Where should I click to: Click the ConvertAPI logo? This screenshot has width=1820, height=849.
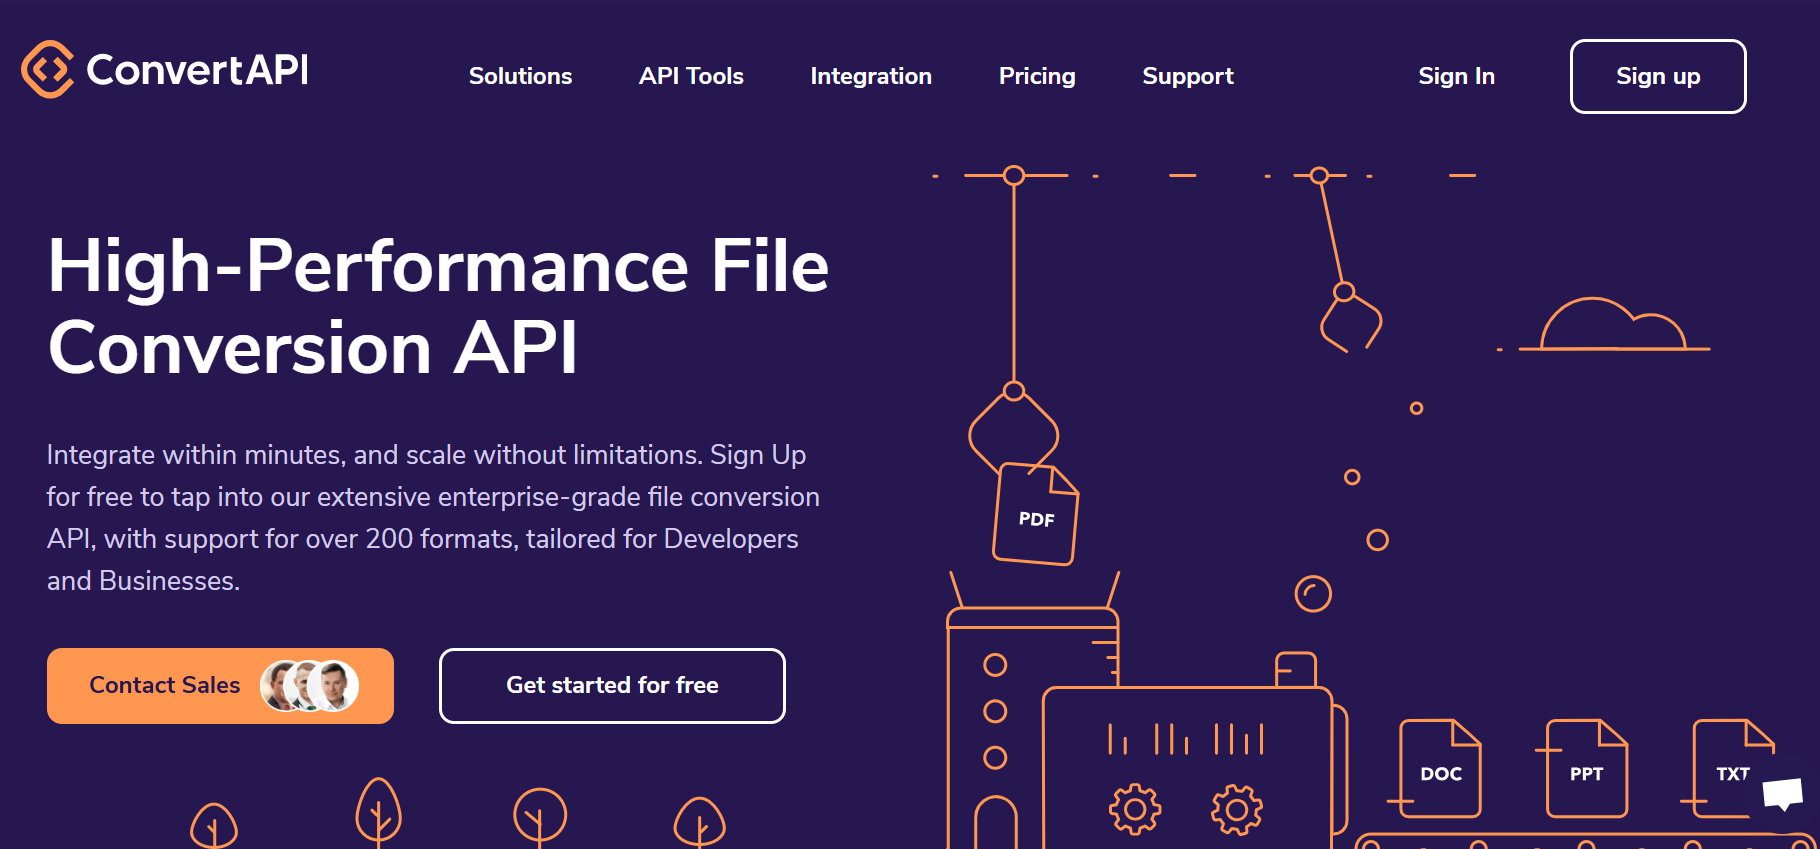pyautogui.click(x=165, y=69)
